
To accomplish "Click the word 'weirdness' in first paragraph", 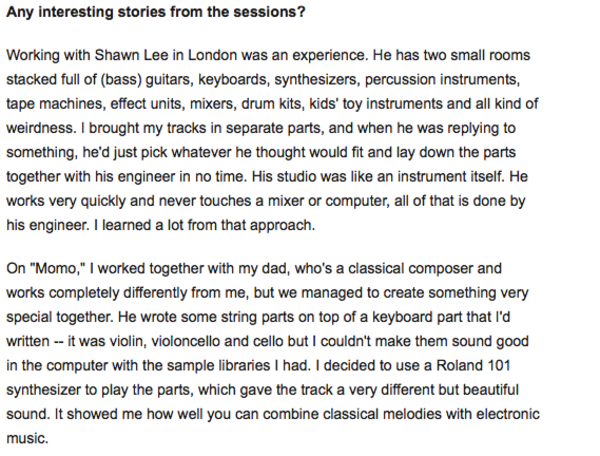I will click(41, 128).
